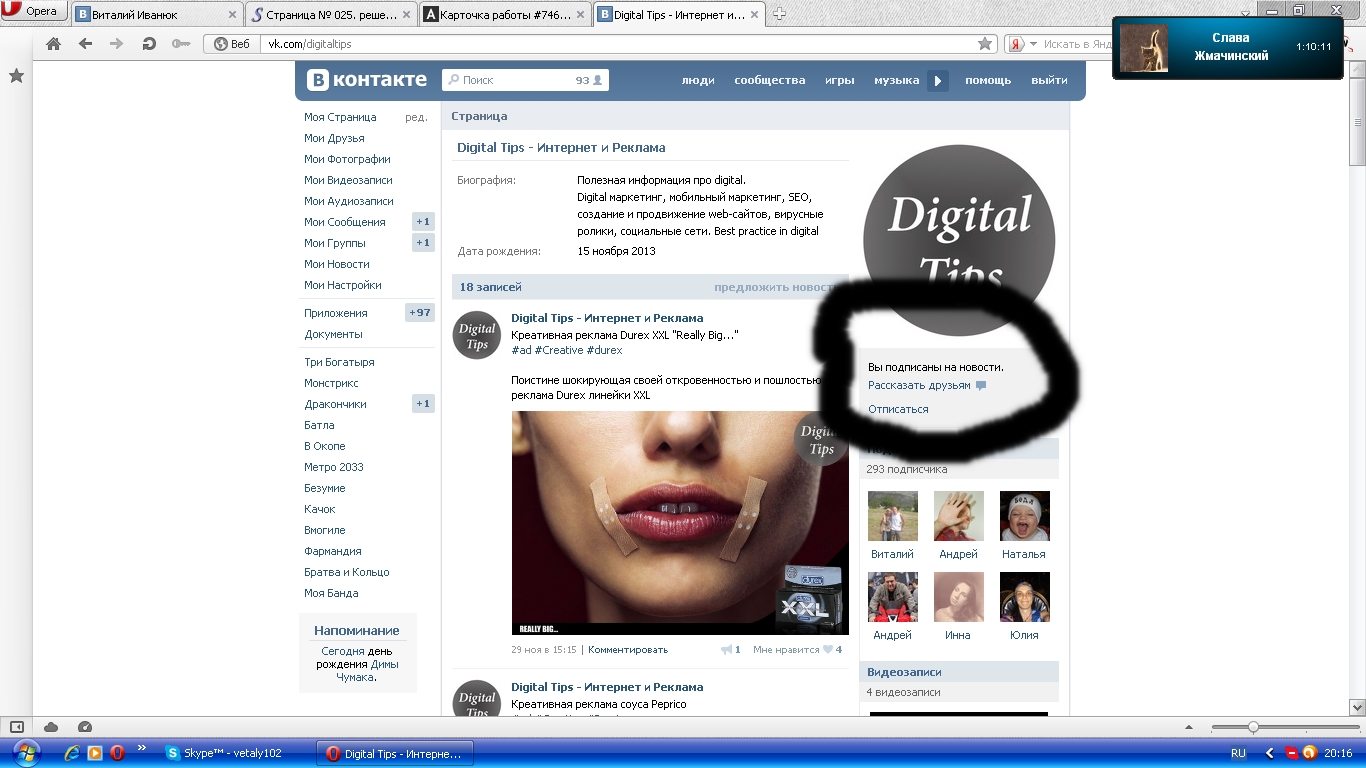Open subscriber Инна's avatar

[959, 597]
